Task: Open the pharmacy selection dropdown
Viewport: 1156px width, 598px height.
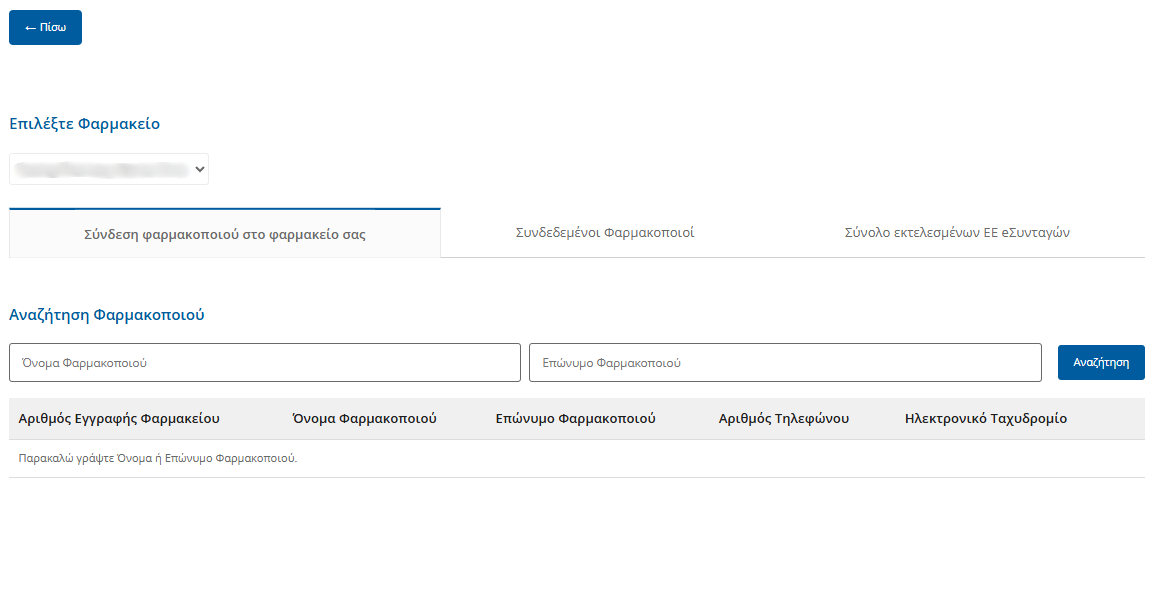Action: click(109, 170)
